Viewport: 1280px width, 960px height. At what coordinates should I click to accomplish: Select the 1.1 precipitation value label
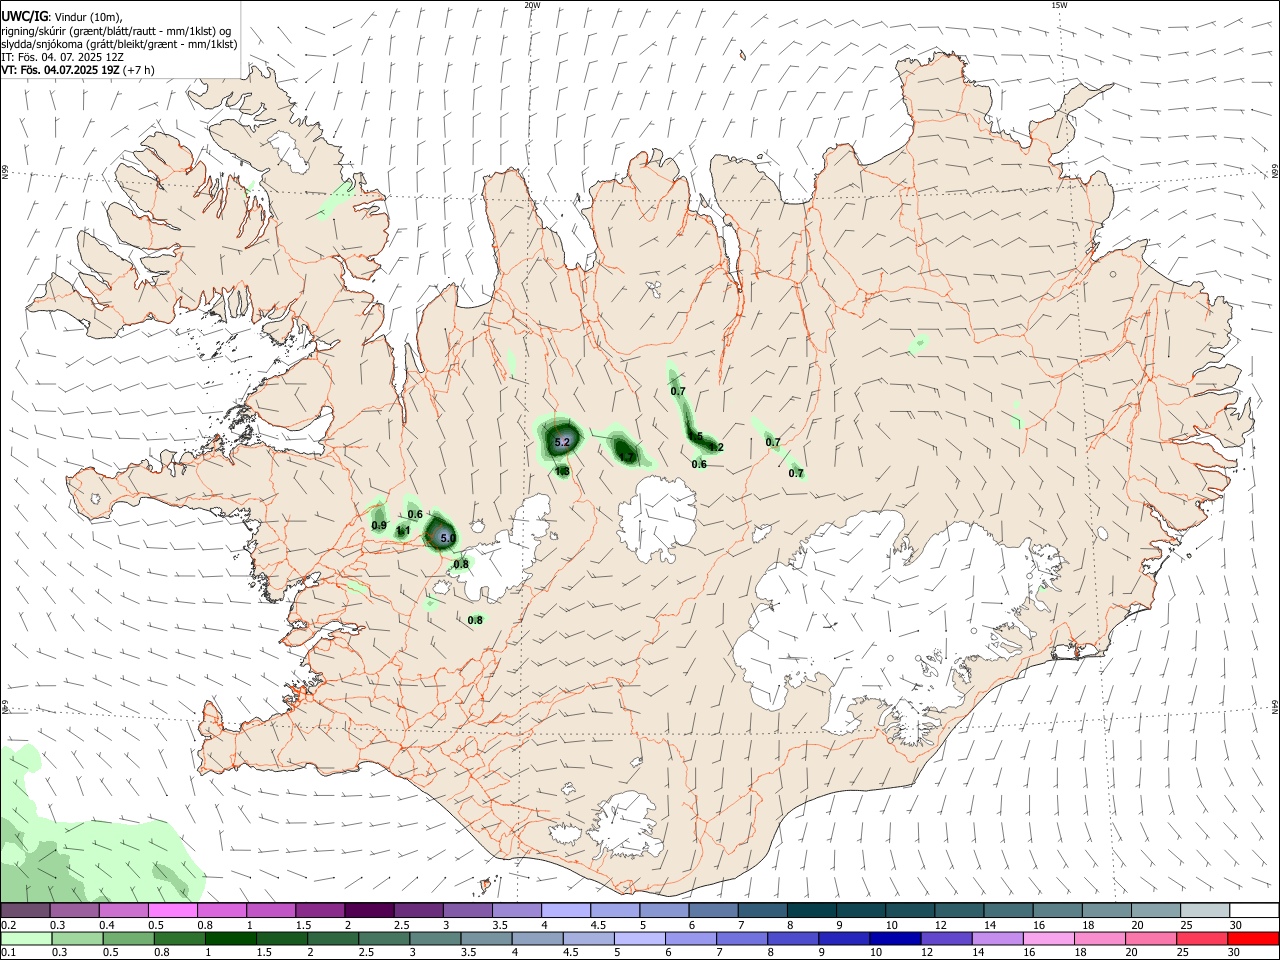403,531
